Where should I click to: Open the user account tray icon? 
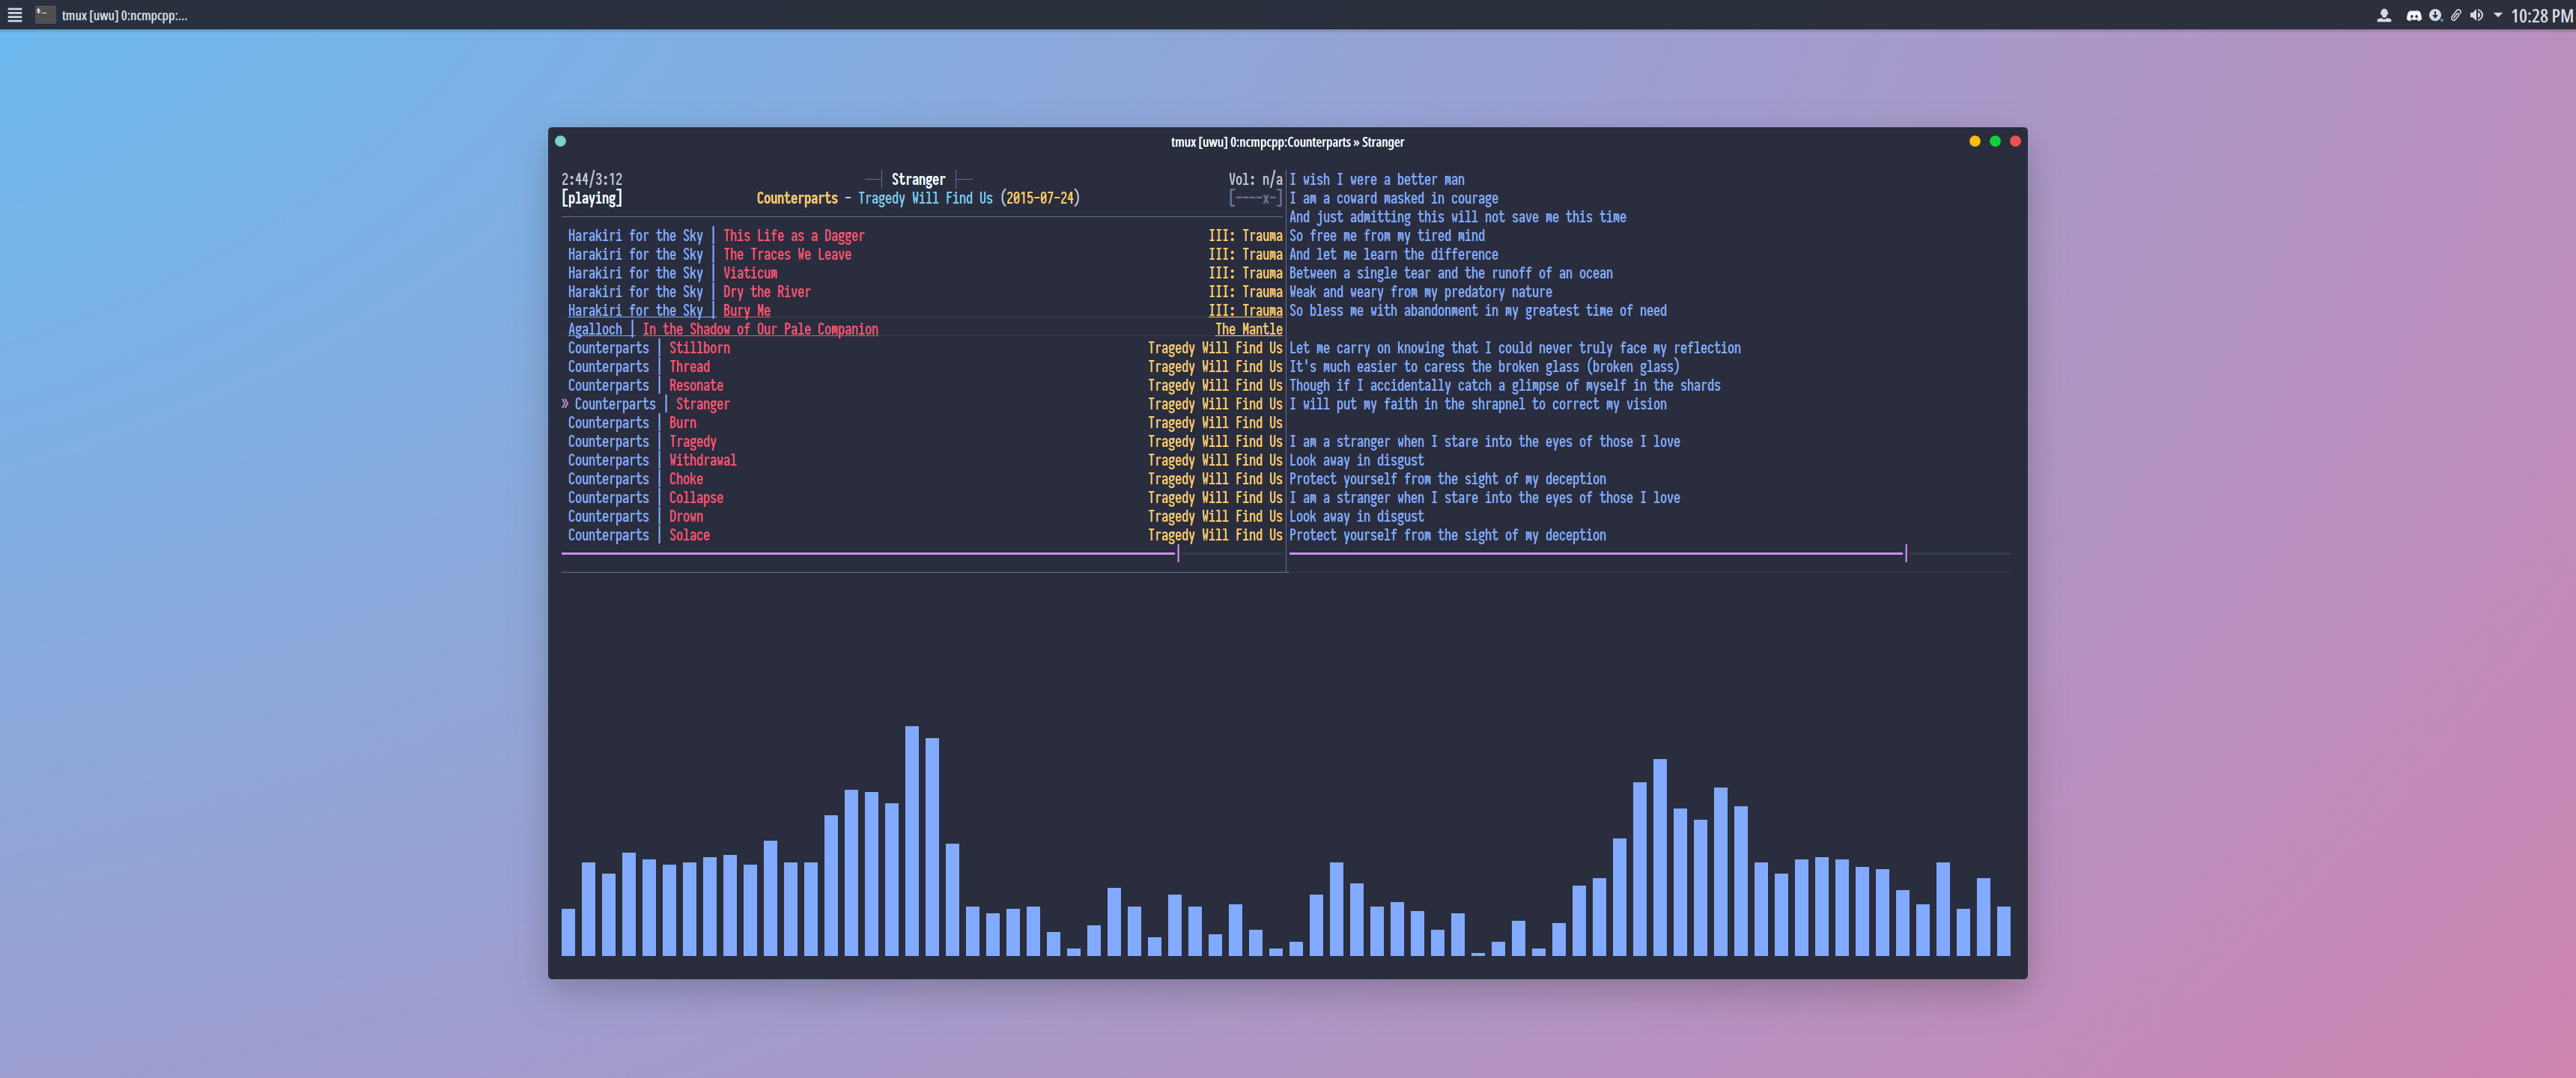tap(2384, 15)
